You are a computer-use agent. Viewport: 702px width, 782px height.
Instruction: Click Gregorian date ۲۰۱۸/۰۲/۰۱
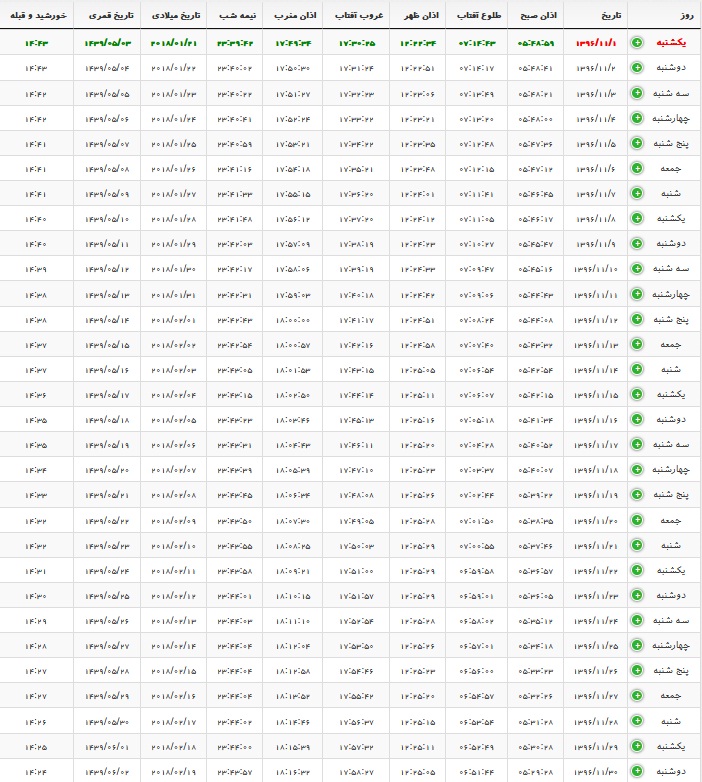click(x=174, y=320)
